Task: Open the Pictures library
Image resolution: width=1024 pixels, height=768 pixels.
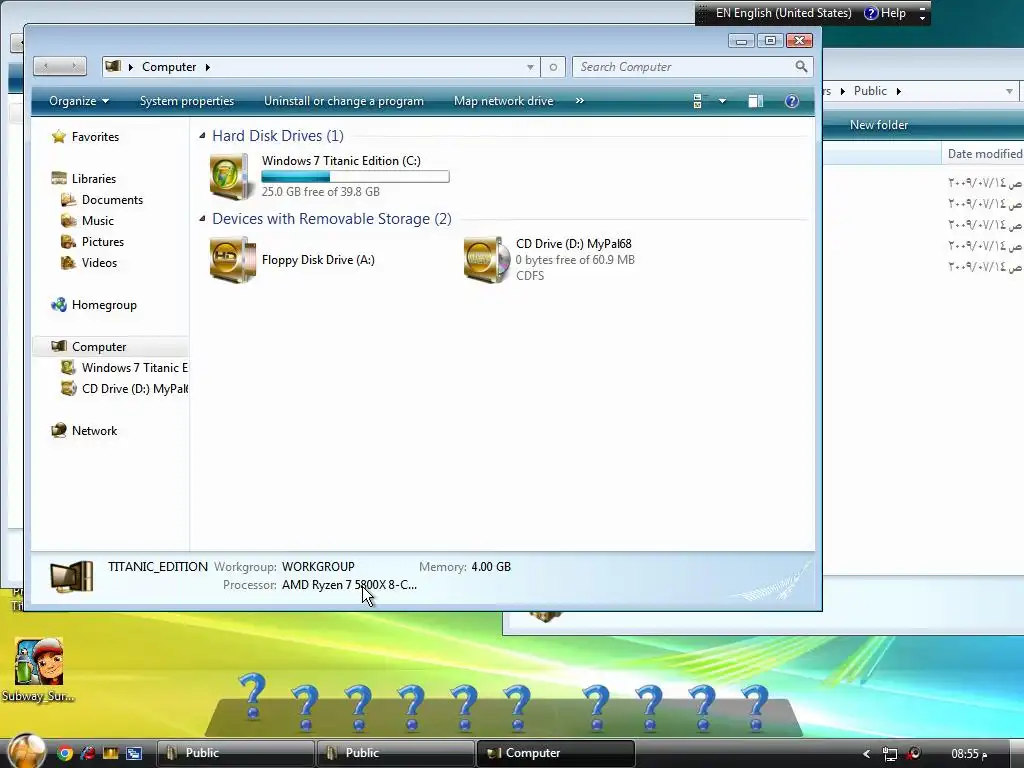Action: coord(103,242)
